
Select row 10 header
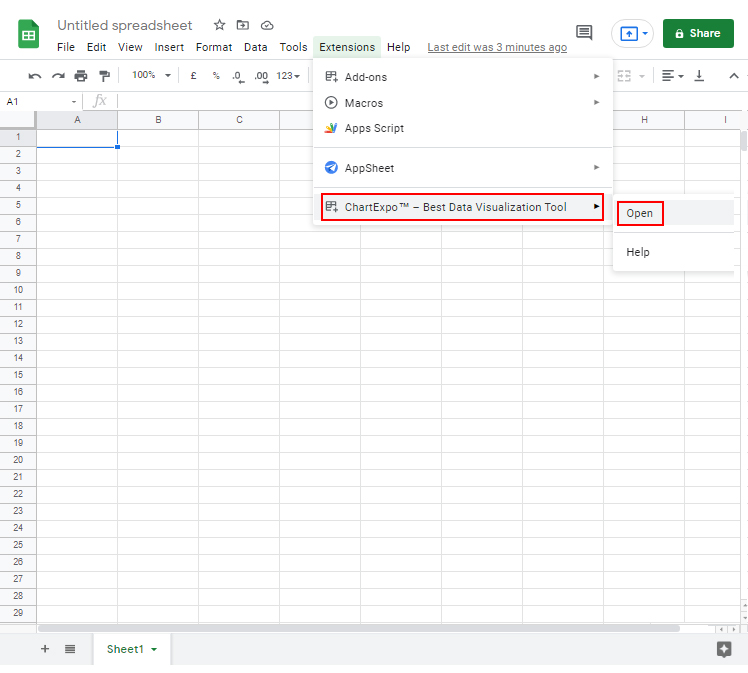click(18, 290)
